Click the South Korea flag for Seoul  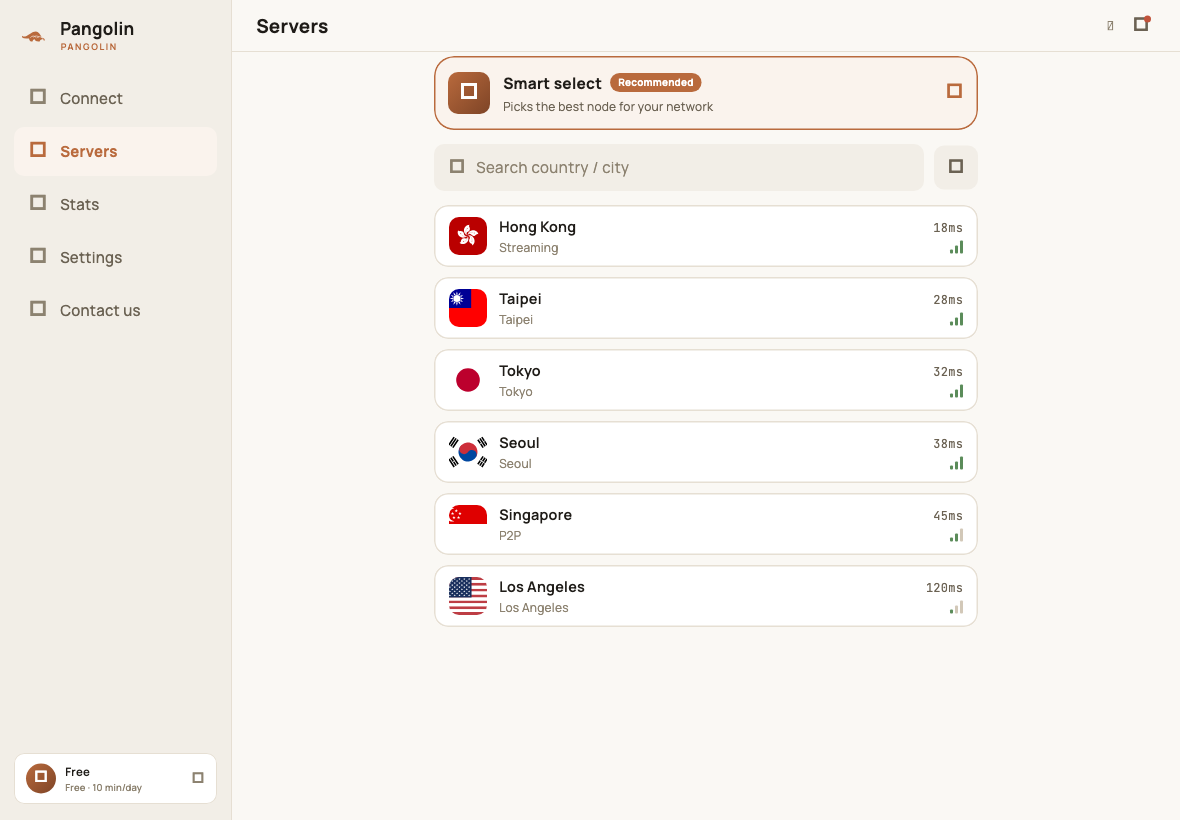click(x=468, y=452)
